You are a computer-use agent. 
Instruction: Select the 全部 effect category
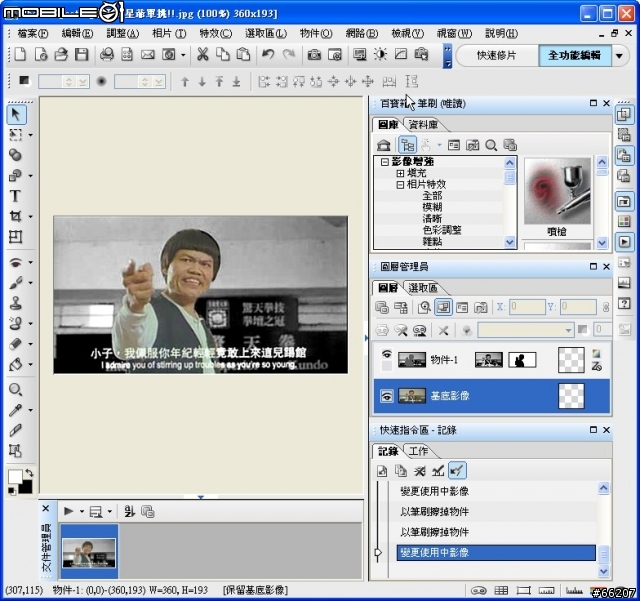pos(432,196)
